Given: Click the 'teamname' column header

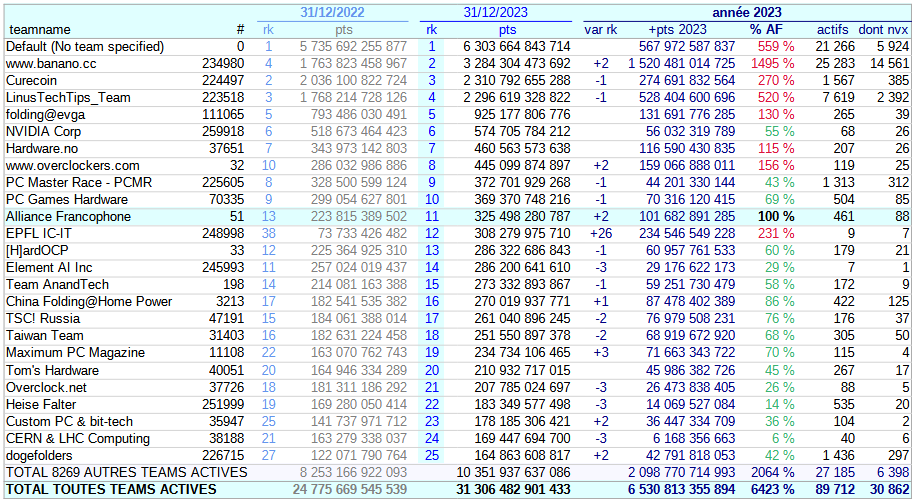Looking at the screenshot, I should [40, 30].
